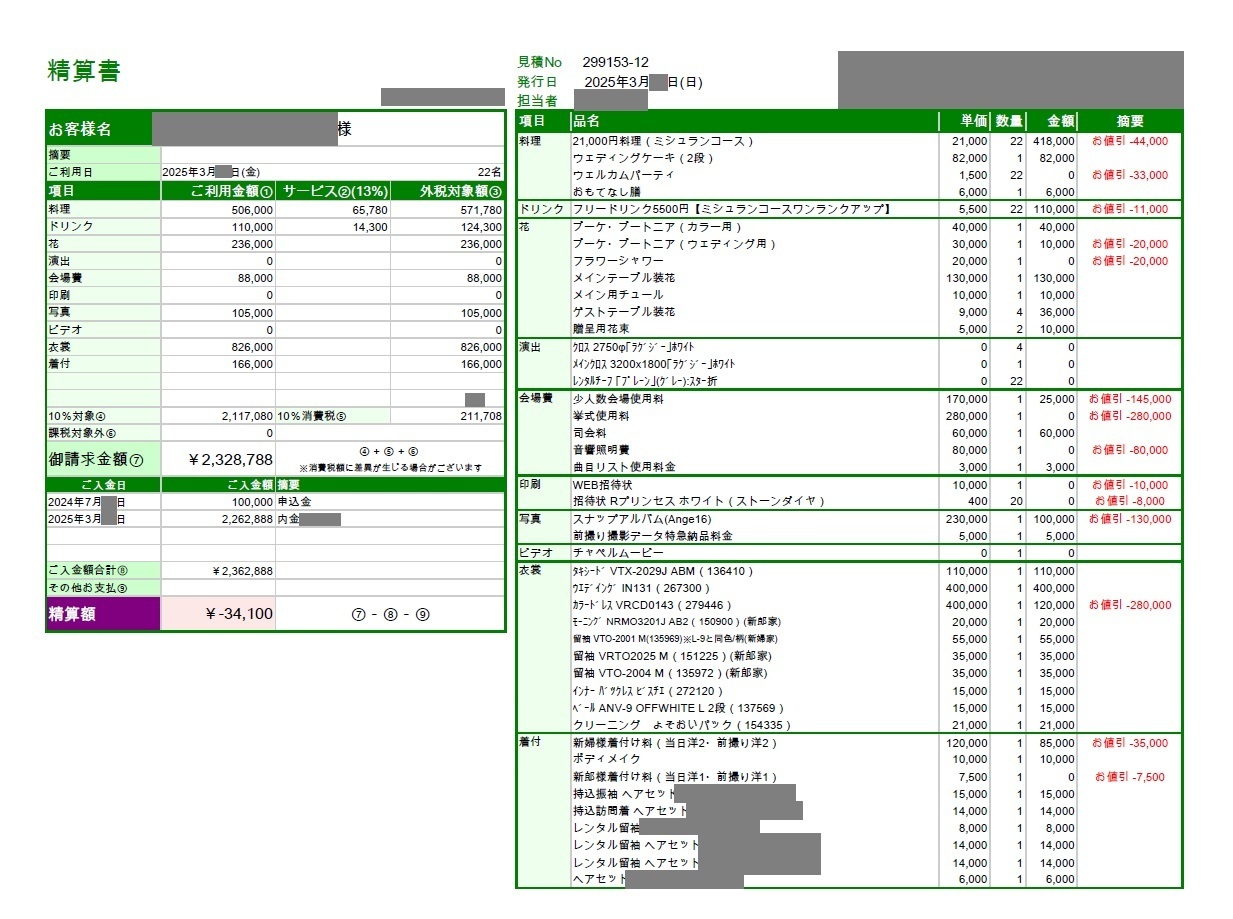Select the ¥-34,100 settlement amount

(x=238, y=614)
